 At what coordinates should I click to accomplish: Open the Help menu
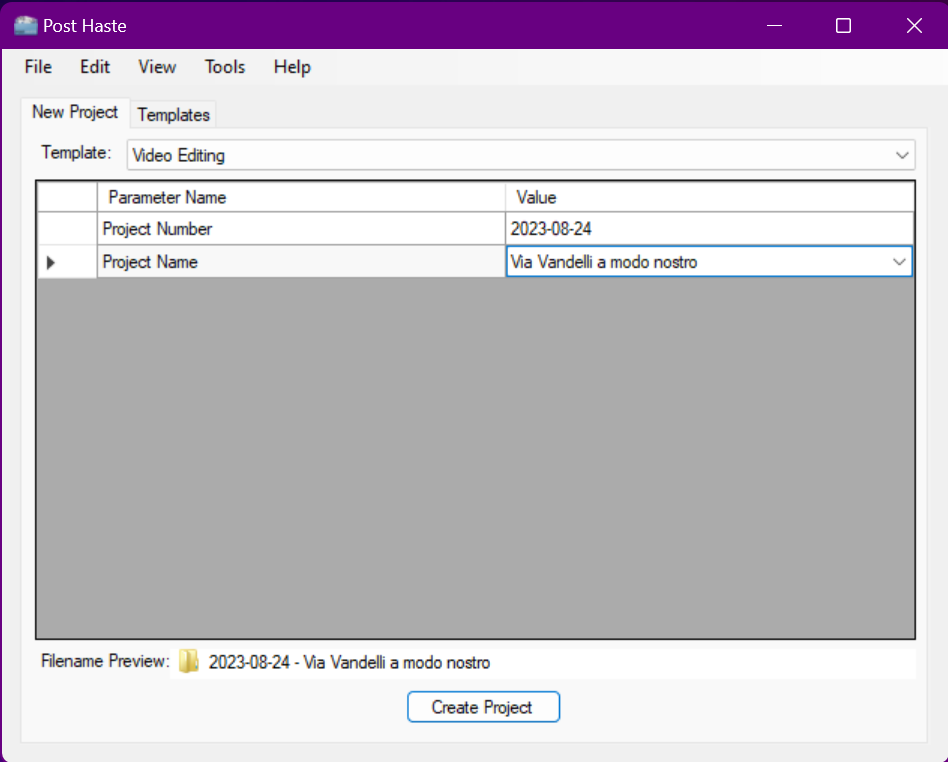tap(292, 67)
